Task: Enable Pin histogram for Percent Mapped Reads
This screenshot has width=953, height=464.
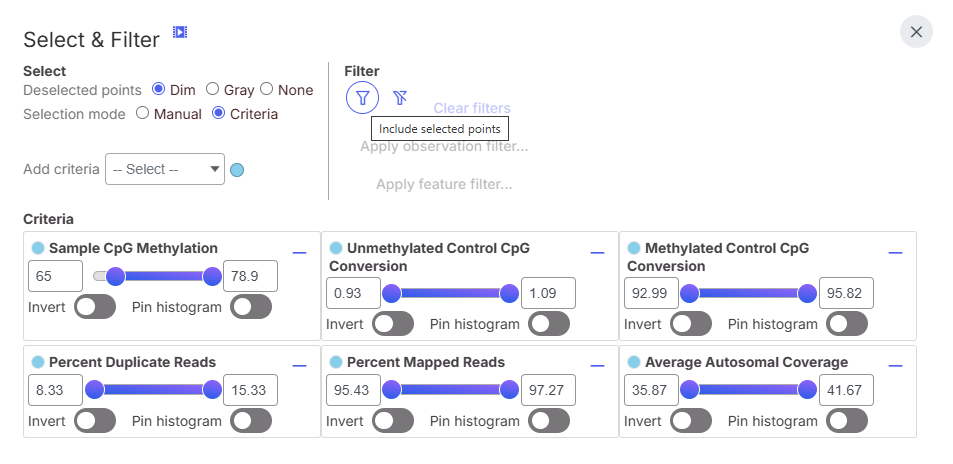Action: coord(549,421)
